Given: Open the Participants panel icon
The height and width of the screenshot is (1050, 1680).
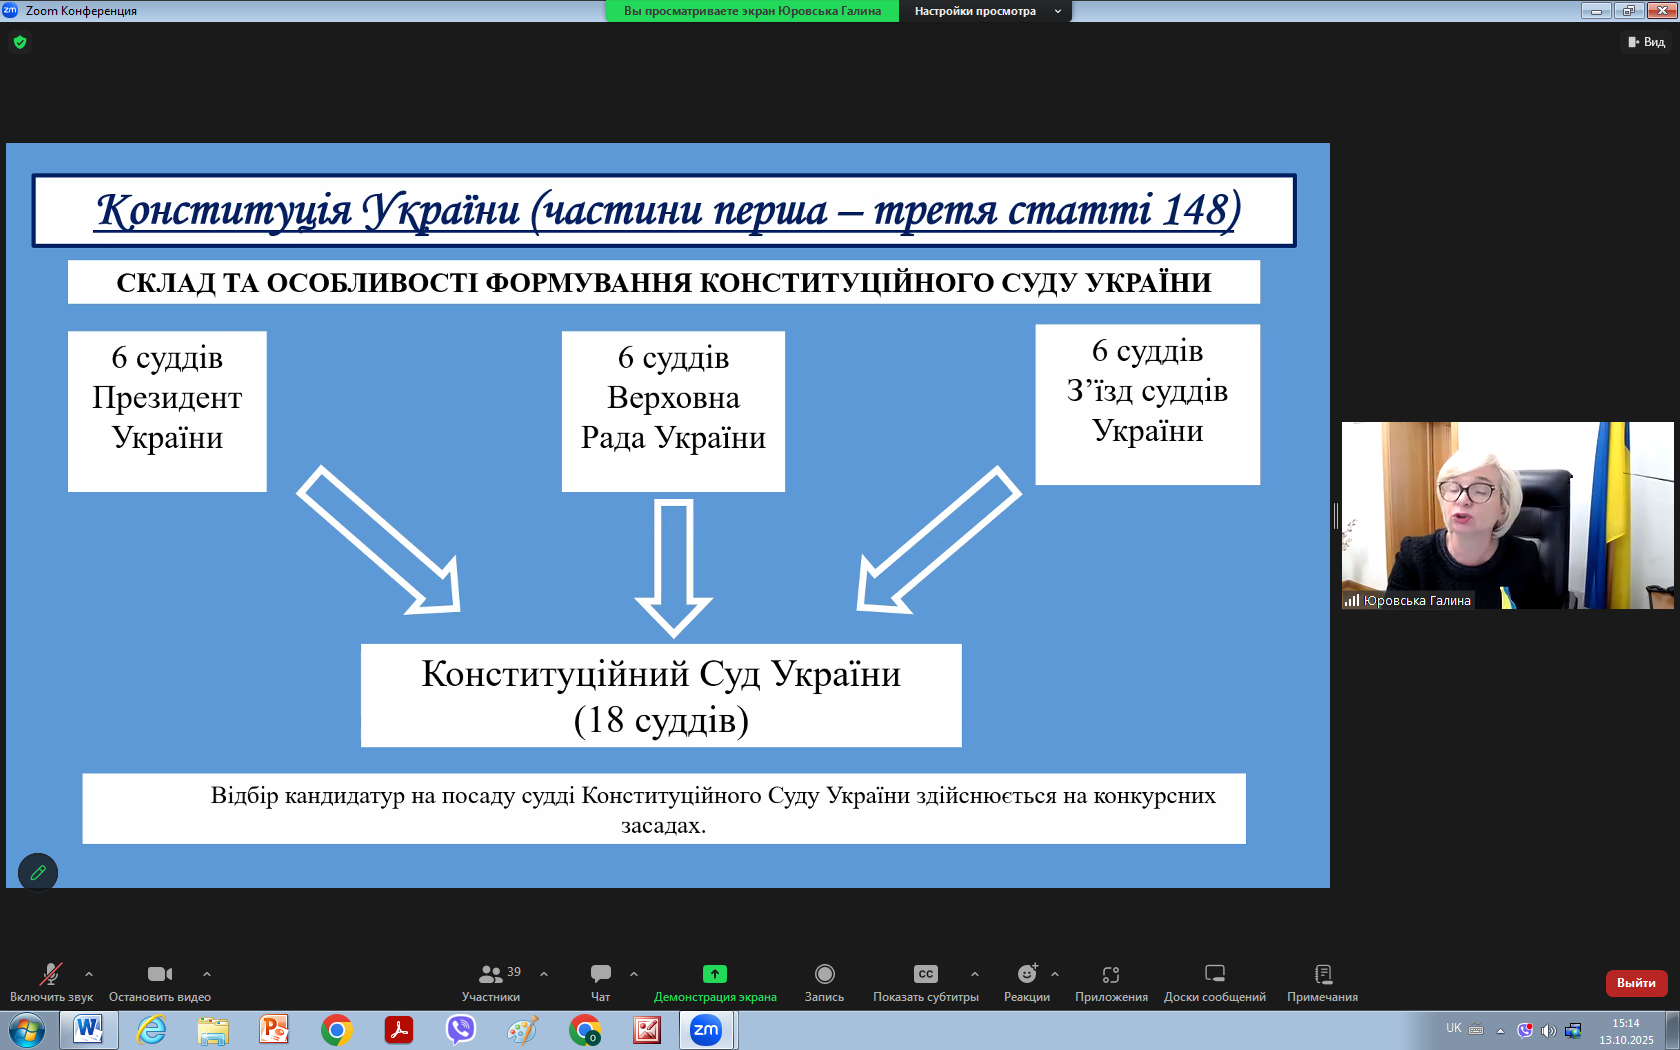Looking at the screenshot, I should [490, 974].
